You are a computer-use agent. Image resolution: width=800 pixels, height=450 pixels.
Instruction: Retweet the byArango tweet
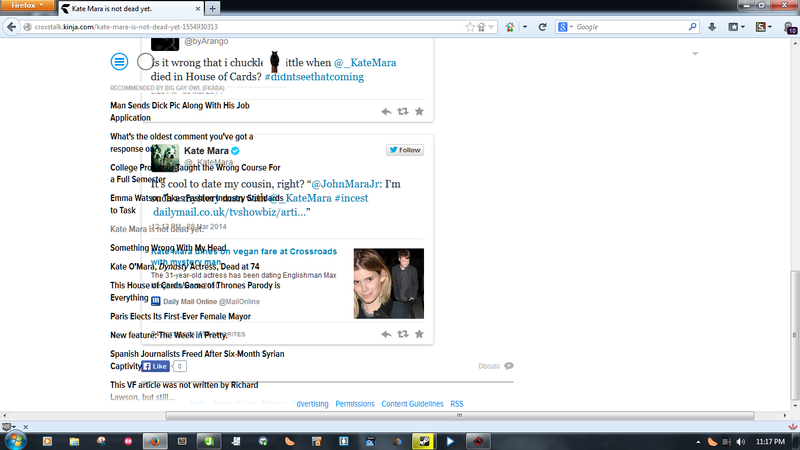click(x=403, y=111)
